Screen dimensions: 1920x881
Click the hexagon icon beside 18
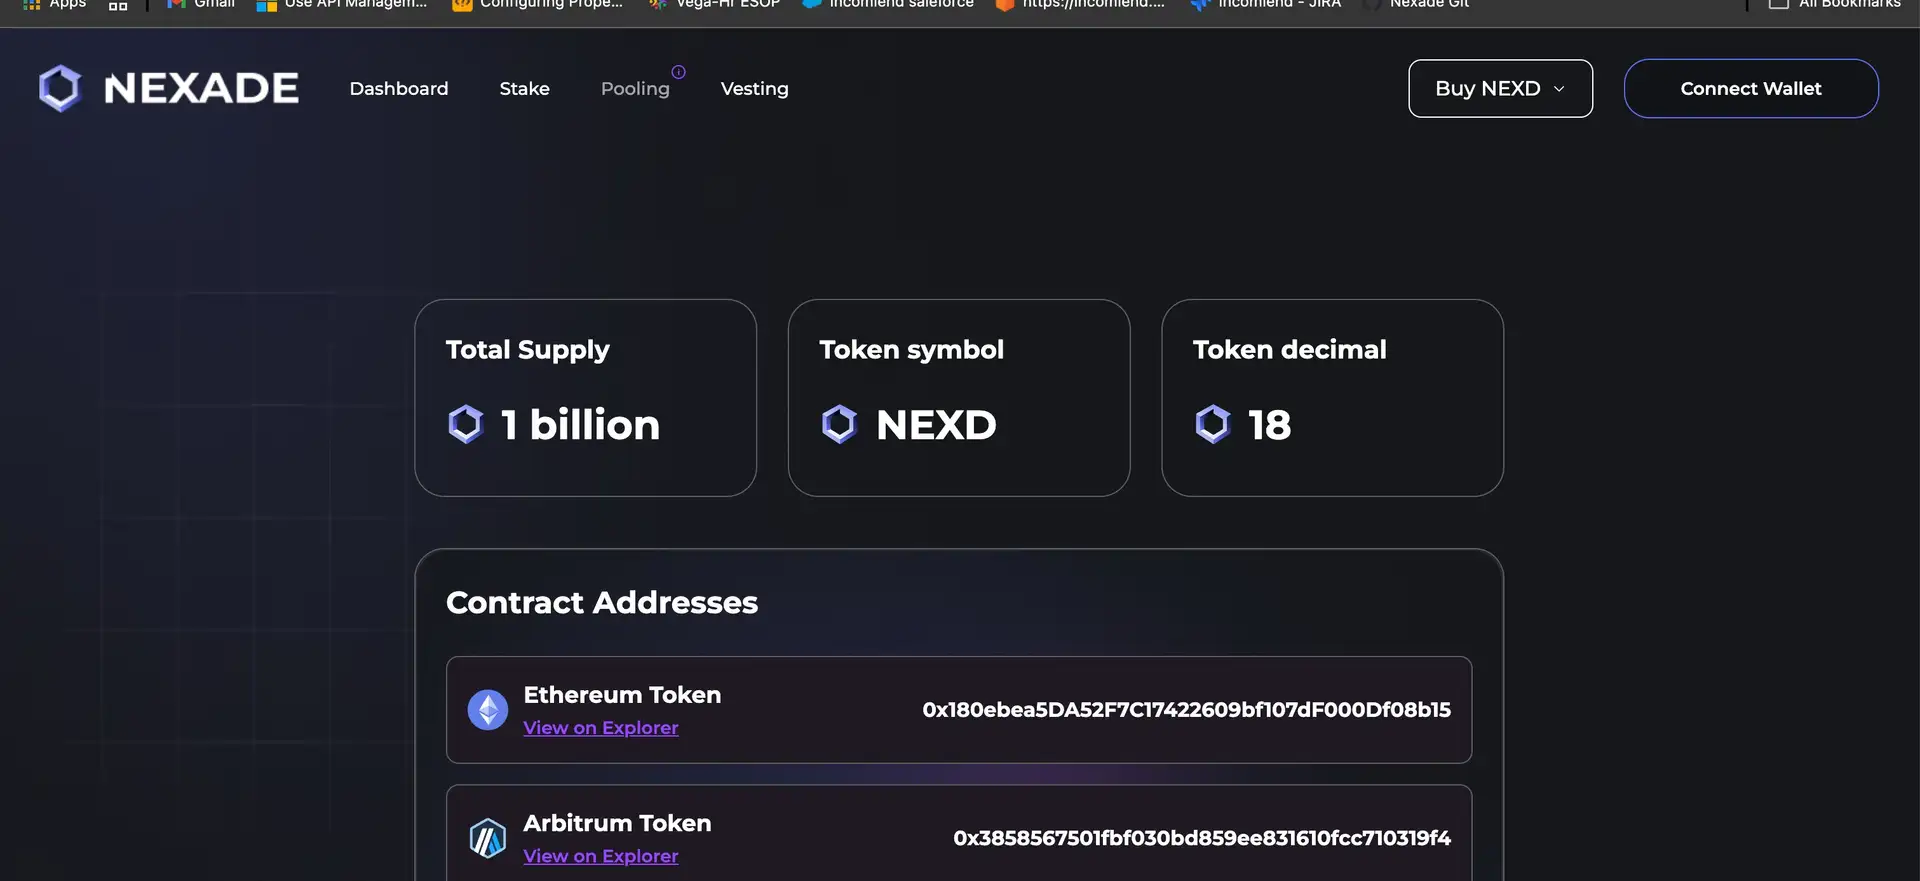(1212, 424)
